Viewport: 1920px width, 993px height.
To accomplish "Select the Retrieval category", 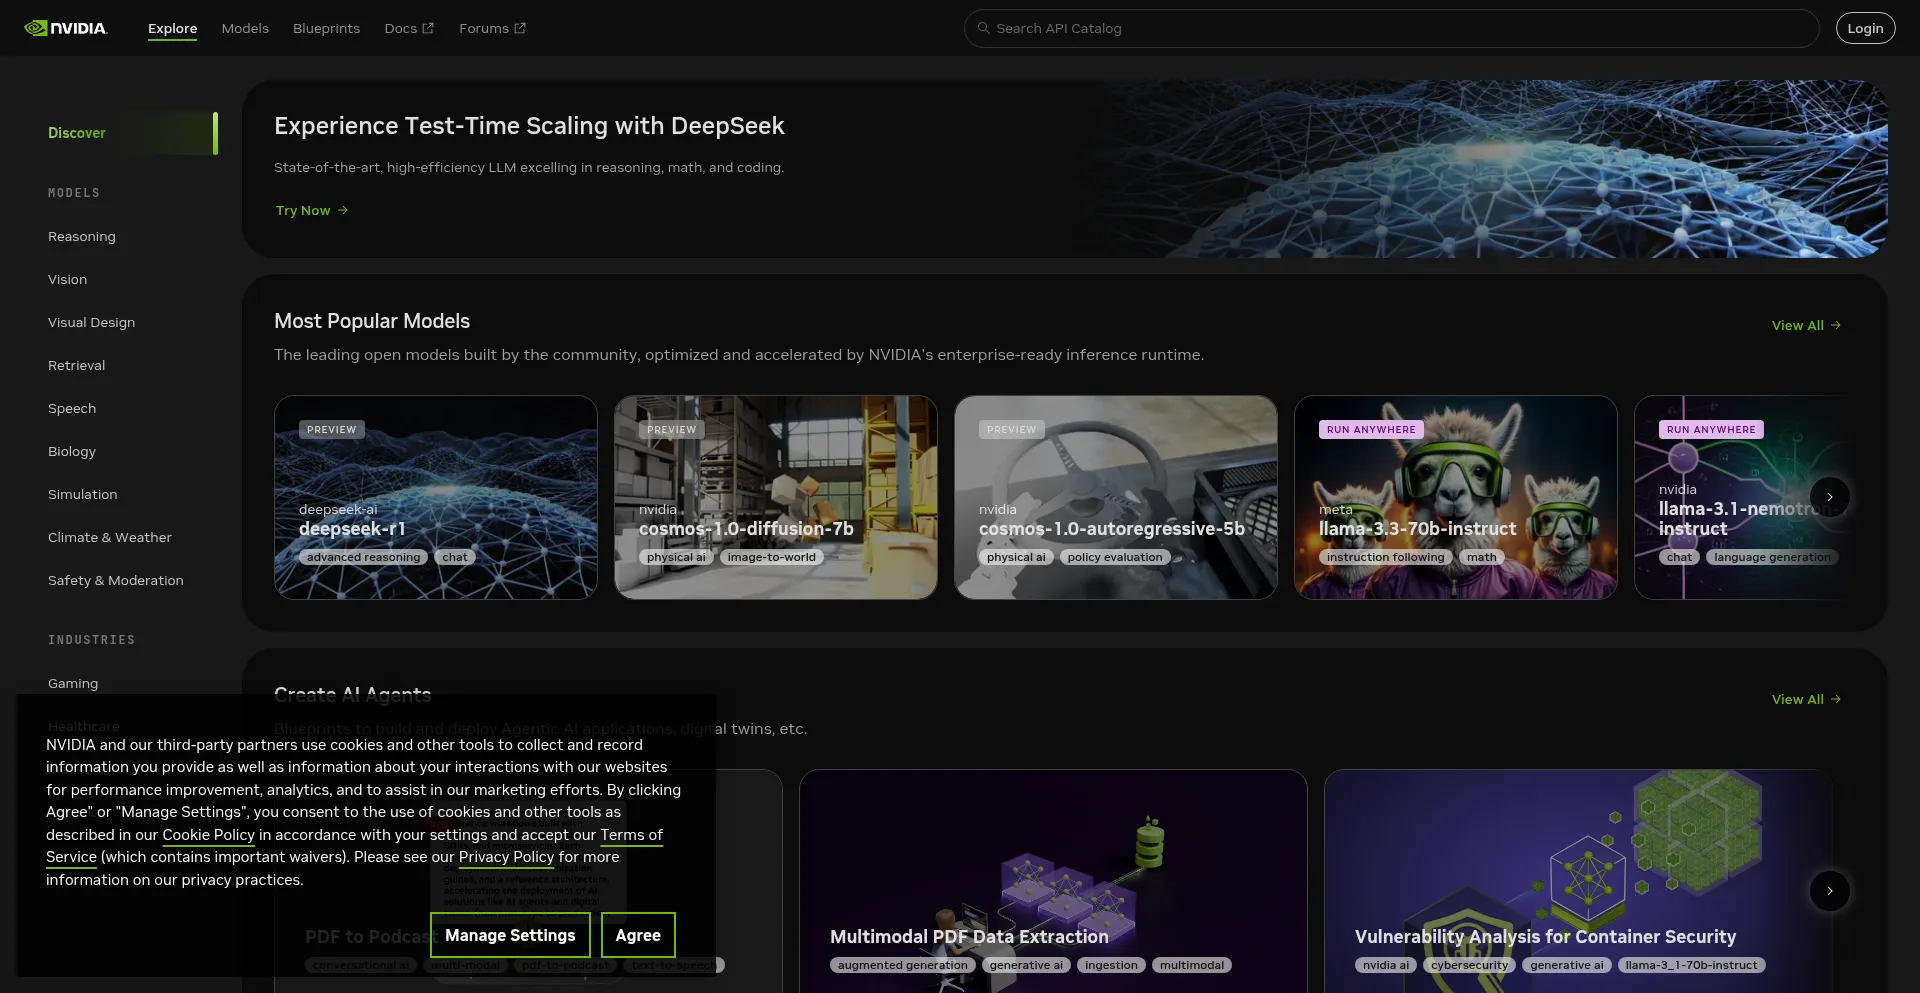I will (76, 365).
